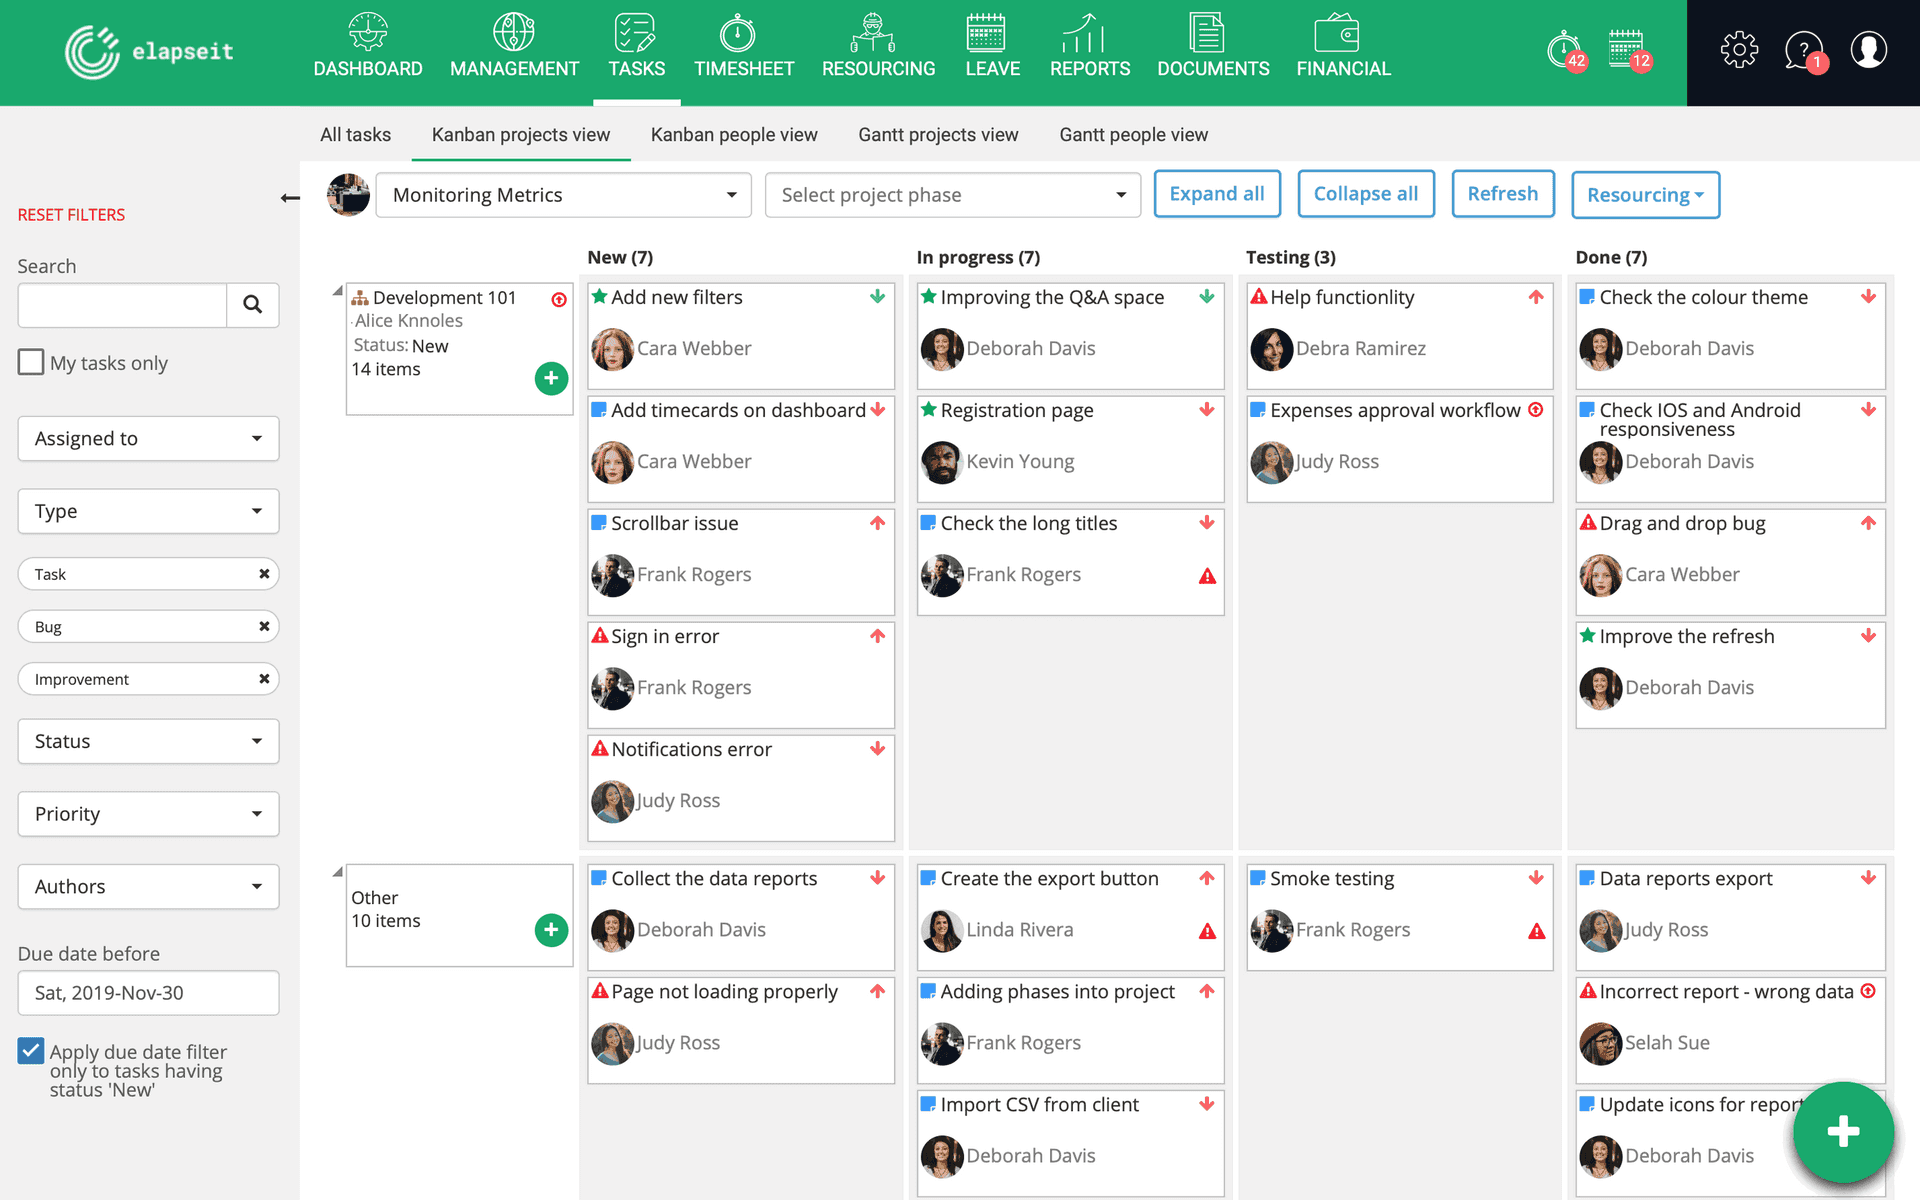Viewport: 1920px width, 1200px height.
Task: Click the TIMESHEET navigation icon
Action: 742,33
